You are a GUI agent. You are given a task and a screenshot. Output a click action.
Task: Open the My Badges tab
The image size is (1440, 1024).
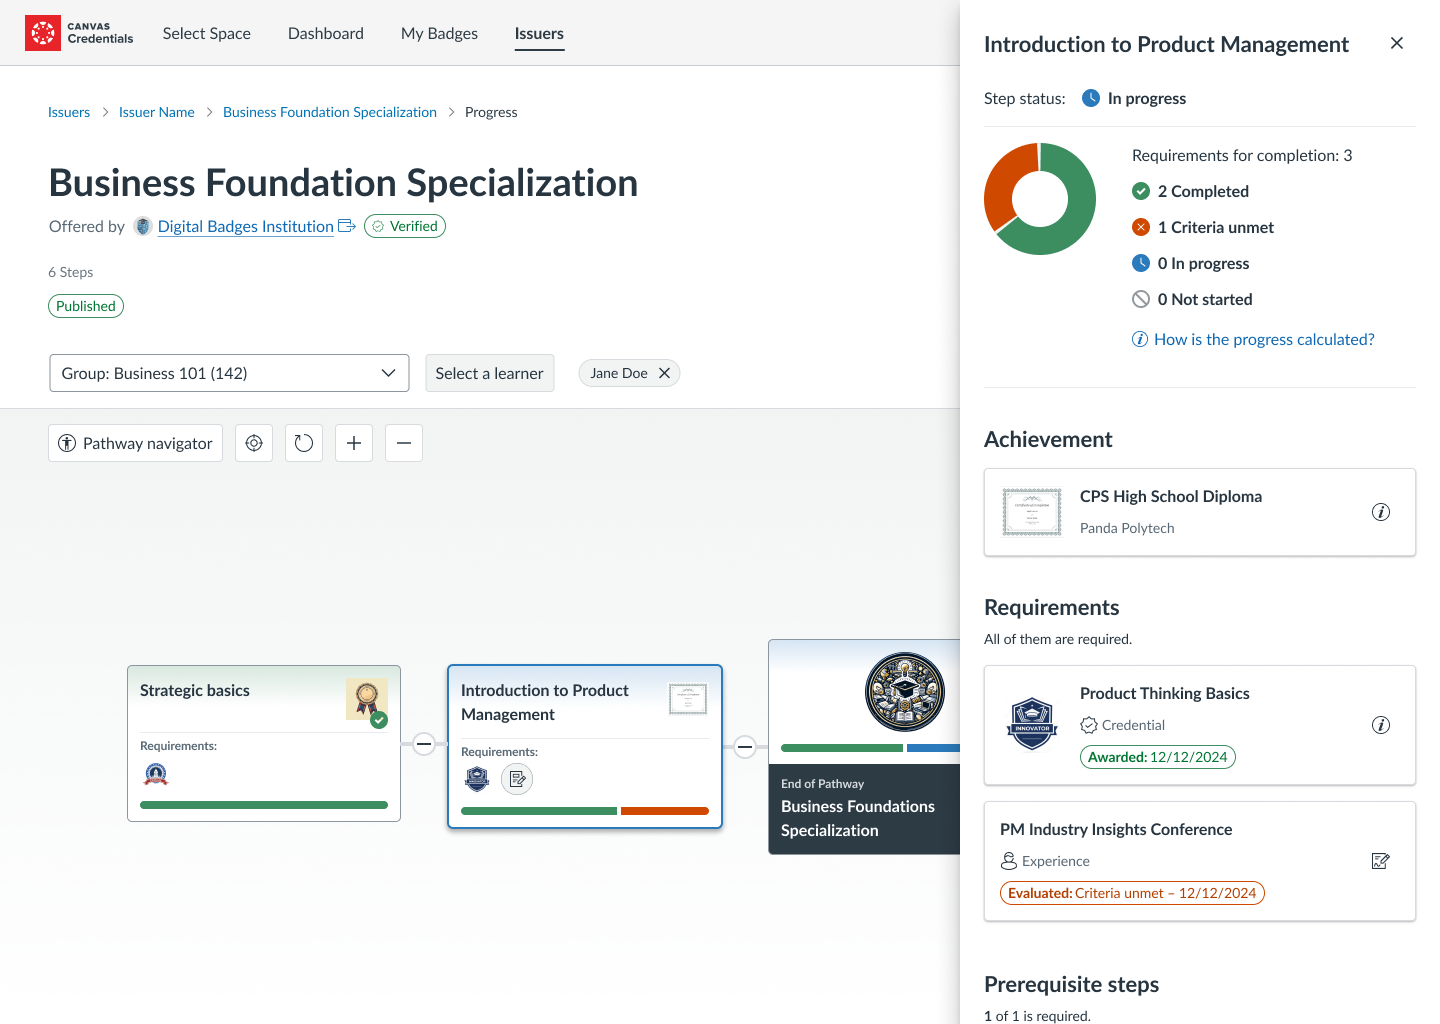pyautogui.click(x=439, y=33)
